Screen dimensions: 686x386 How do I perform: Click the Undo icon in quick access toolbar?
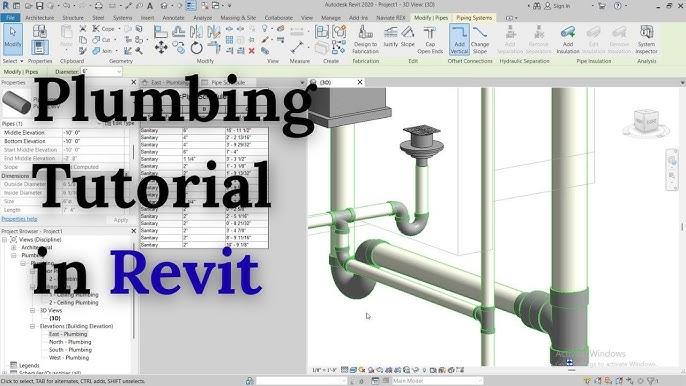pyautogui.click(x=66, y=6)
